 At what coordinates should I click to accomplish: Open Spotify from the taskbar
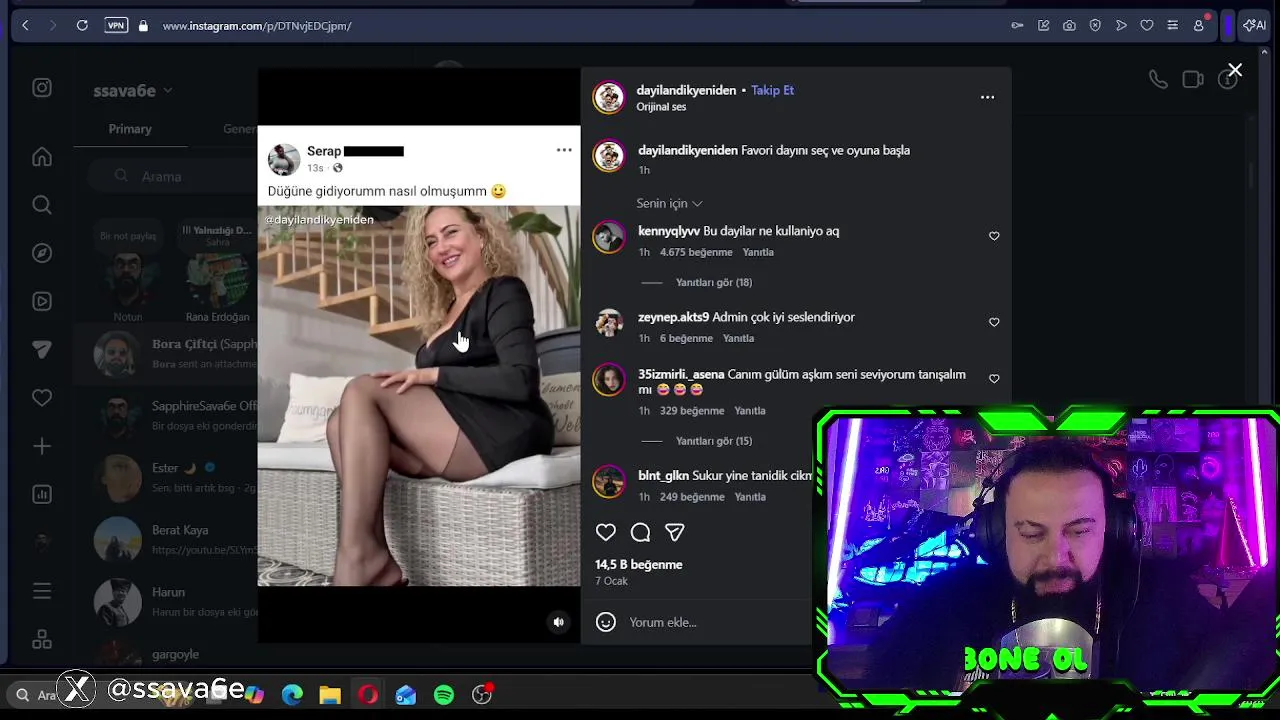coord(444,695)
